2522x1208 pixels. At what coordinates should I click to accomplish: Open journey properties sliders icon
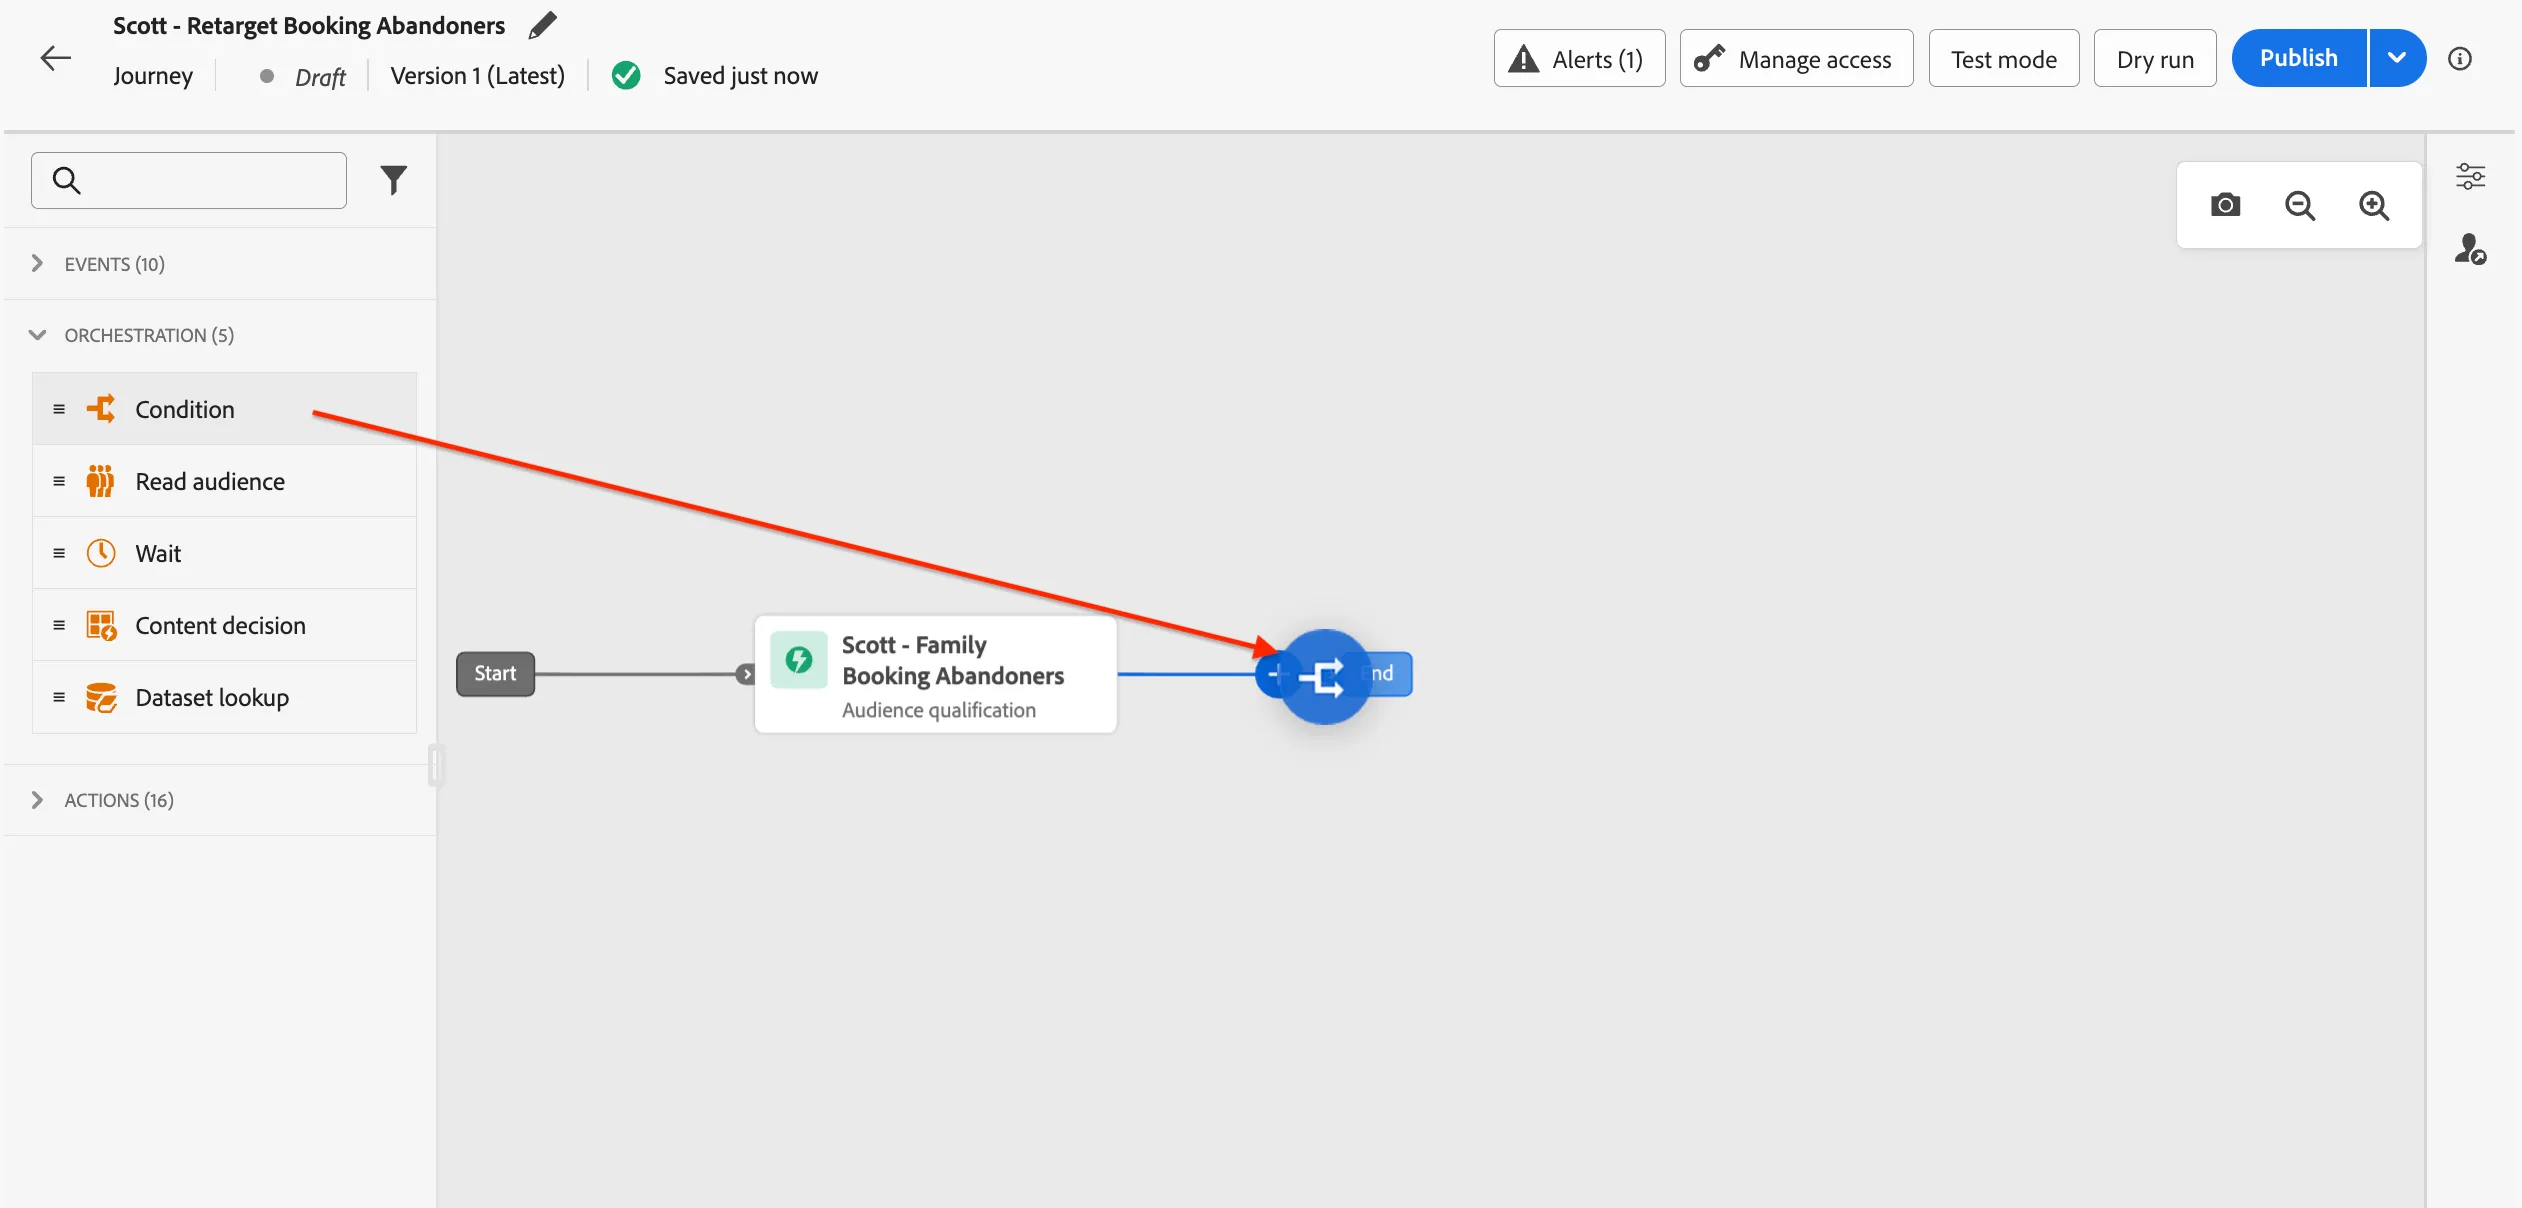(x=2470, y=176)
